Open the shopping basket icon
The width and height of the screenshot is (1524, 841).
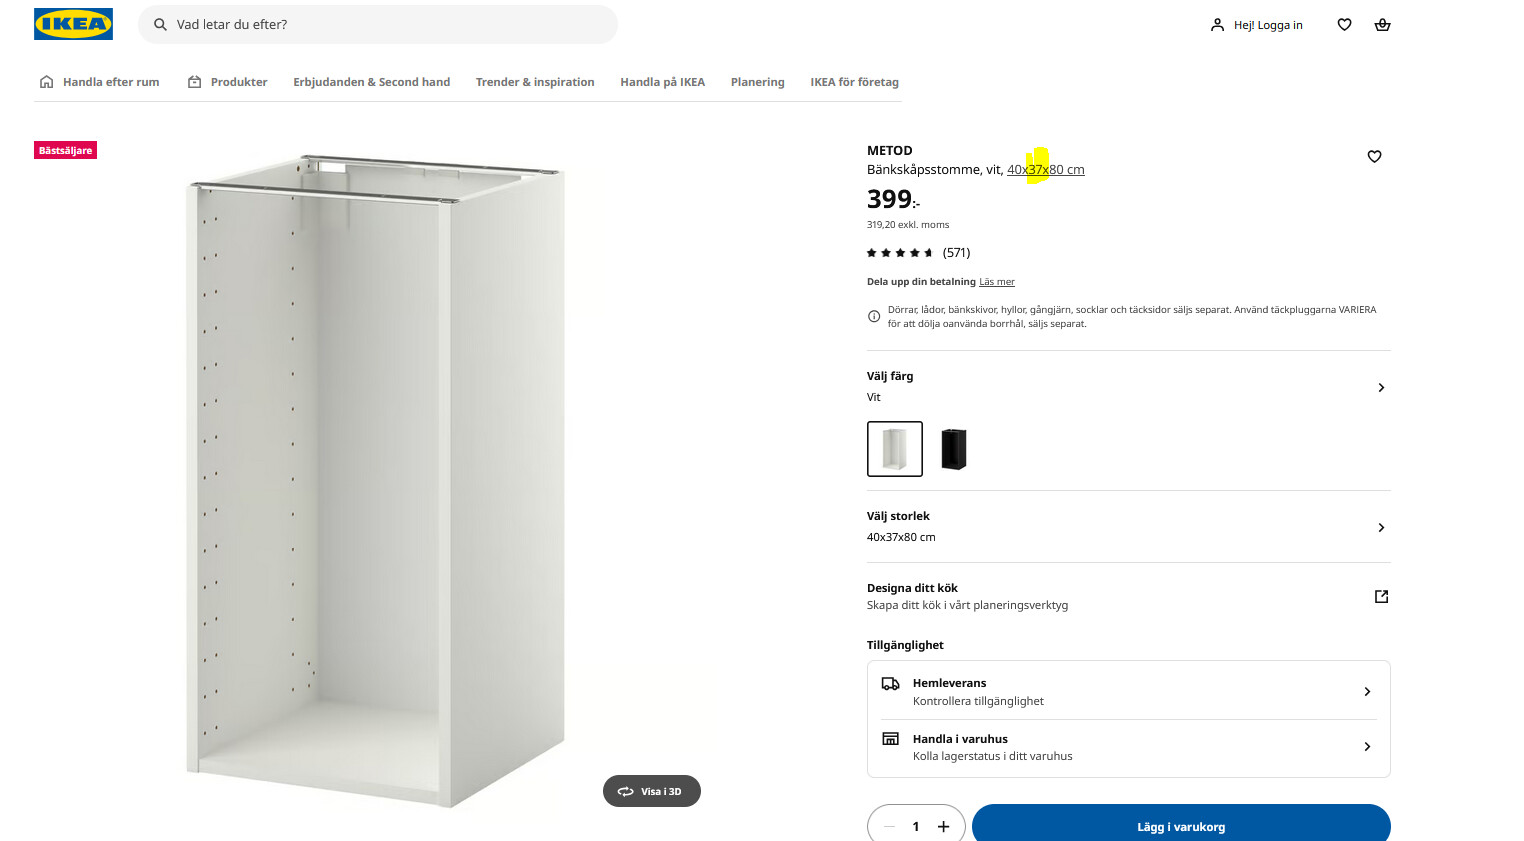click(x=1382, y=25)
